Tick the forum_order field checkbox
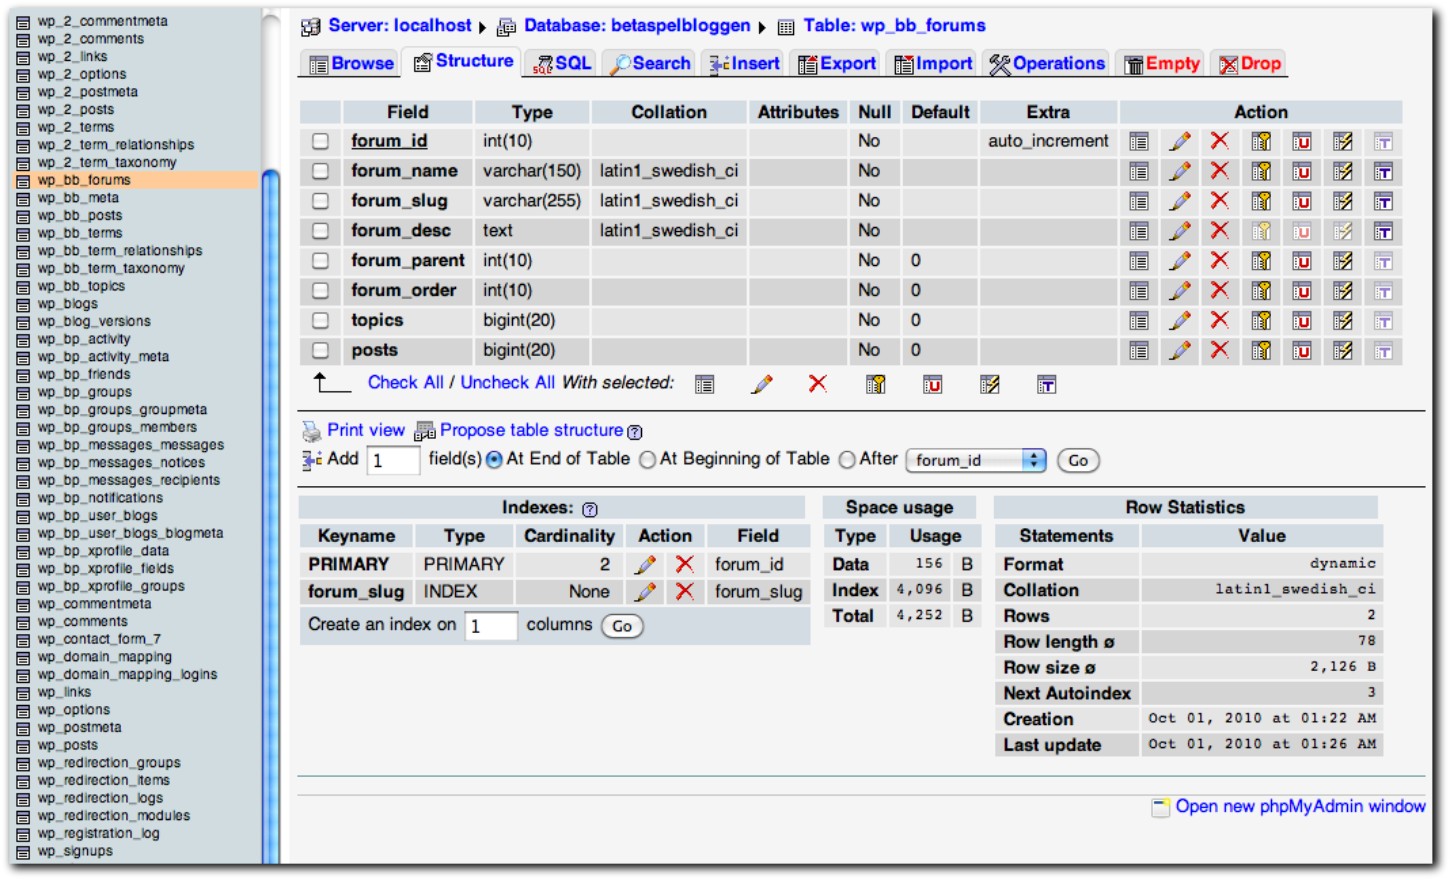This screenshot has height=880, width=1450. pos(320,291)
